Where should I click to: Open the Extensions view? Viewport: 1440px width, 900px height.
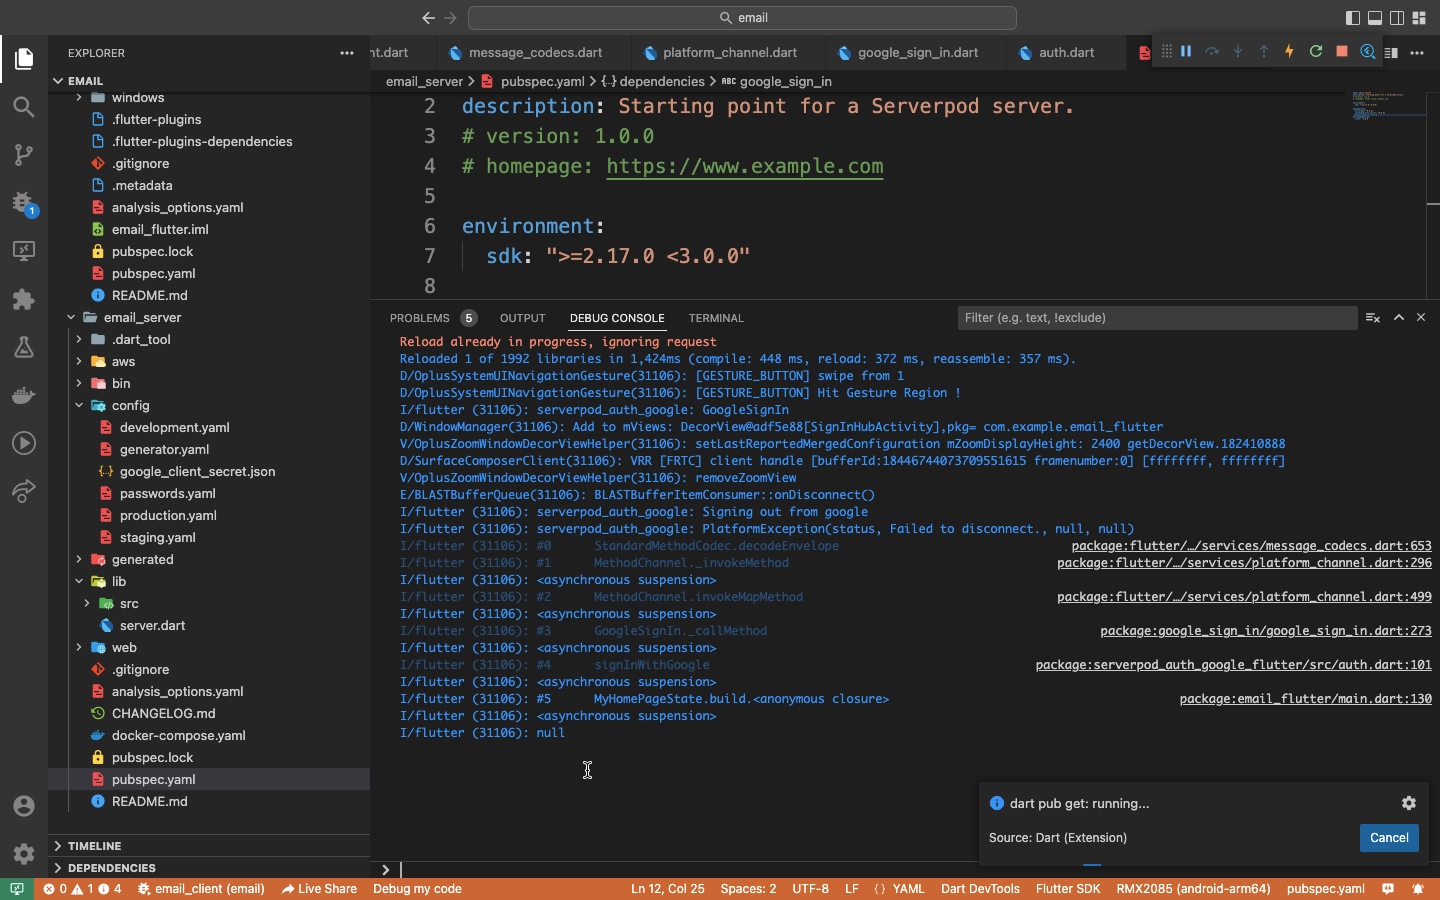pos(24,299)
